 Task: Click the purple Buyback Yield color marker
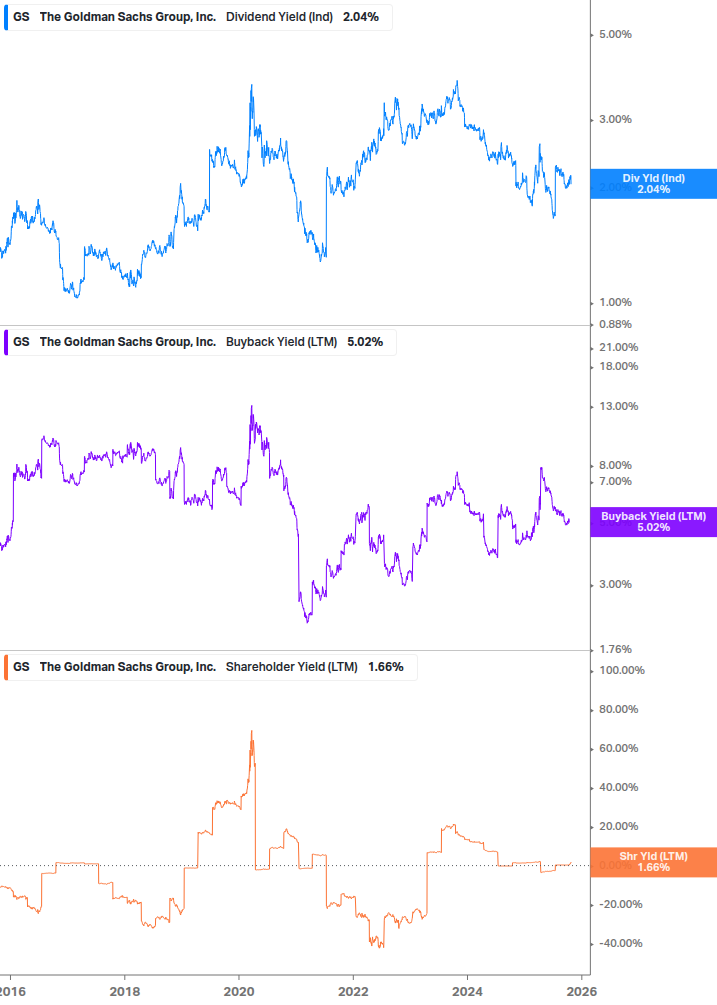6,342
